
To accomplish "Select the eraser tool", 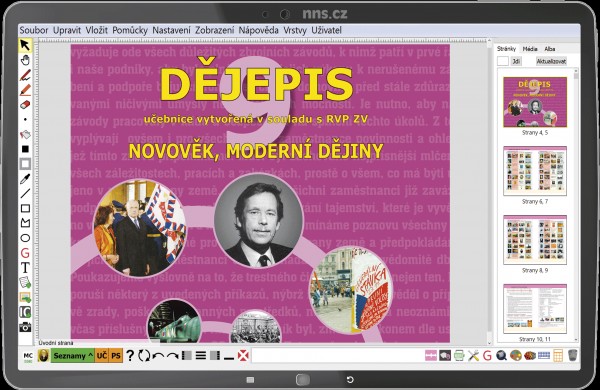I will click(x=25, y=104).
